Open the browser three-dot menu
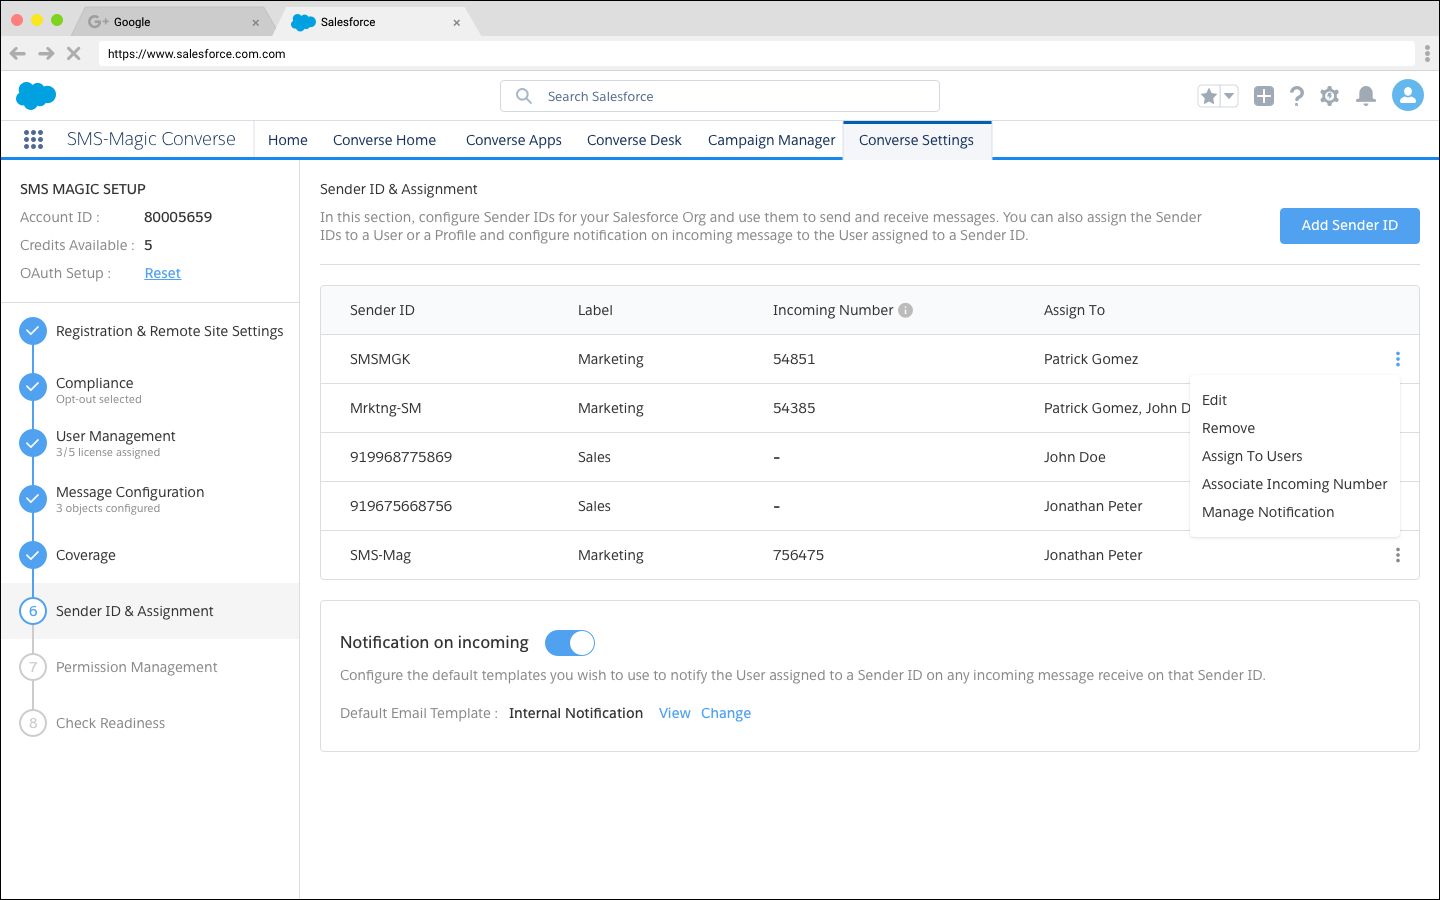The image size is (1440, 900). click(1427, 54)
